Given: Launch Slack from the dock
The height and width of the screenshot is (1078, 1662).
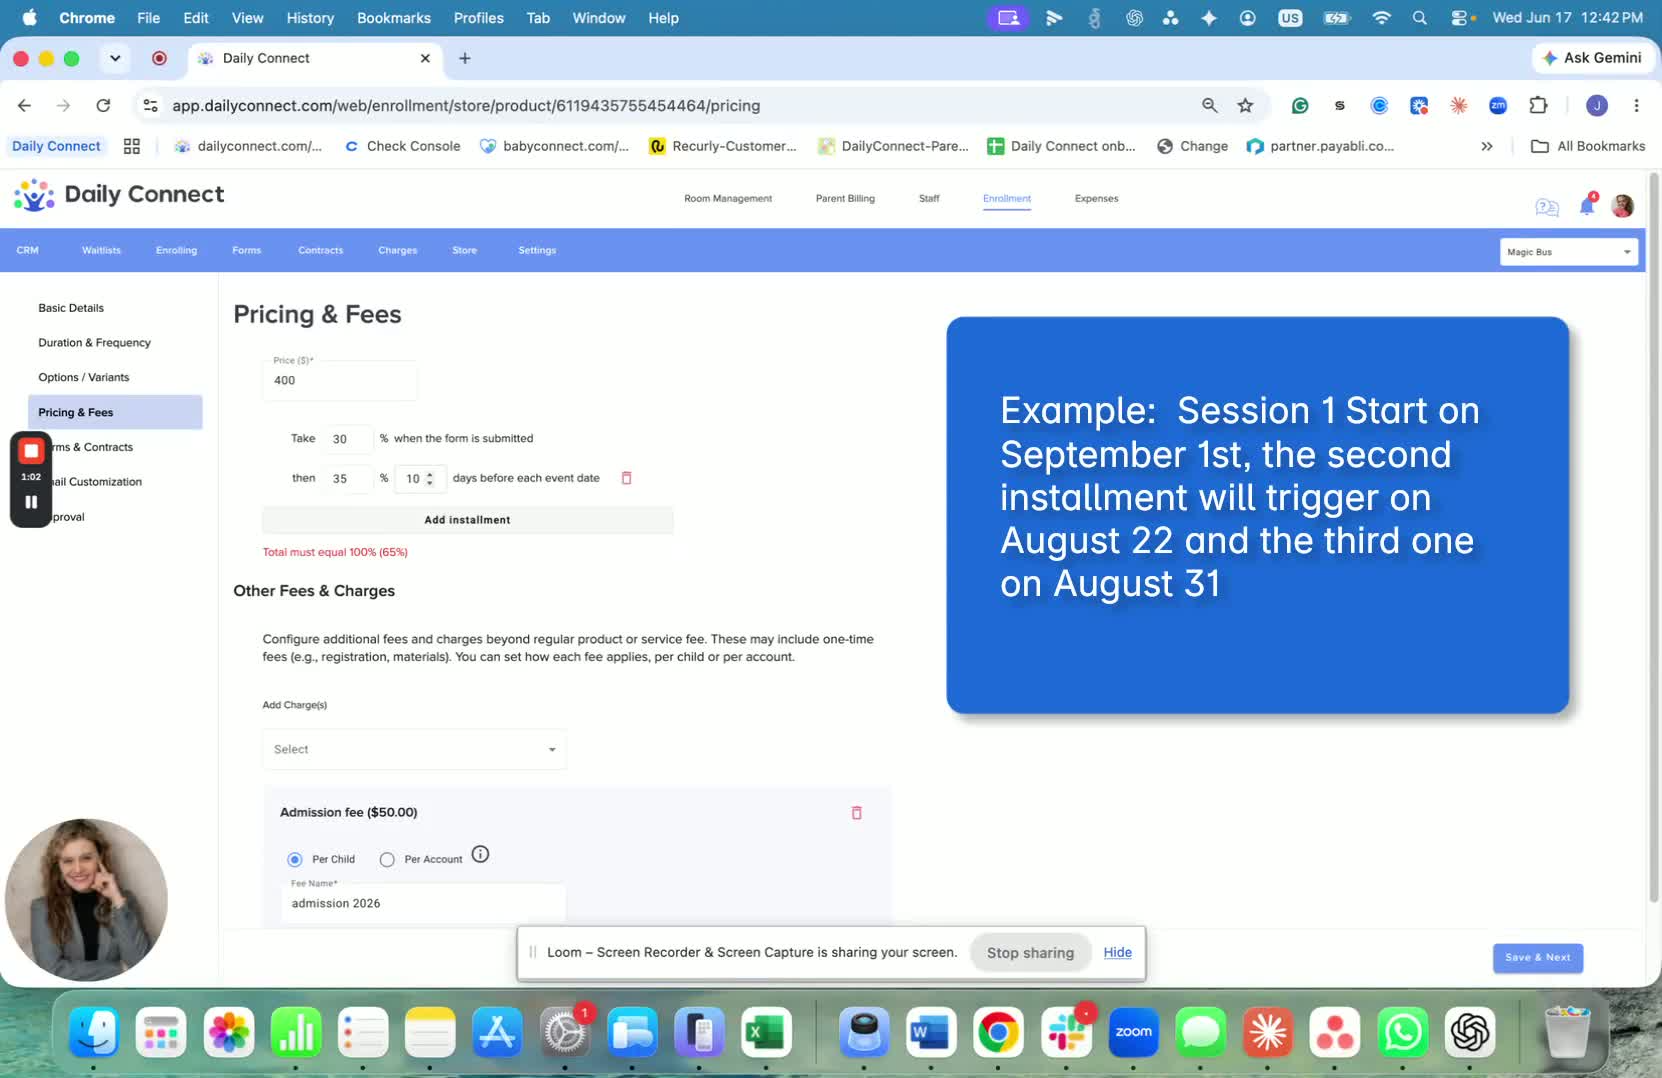Looking at the screenshot, I should click(x=1066, y=1033).
